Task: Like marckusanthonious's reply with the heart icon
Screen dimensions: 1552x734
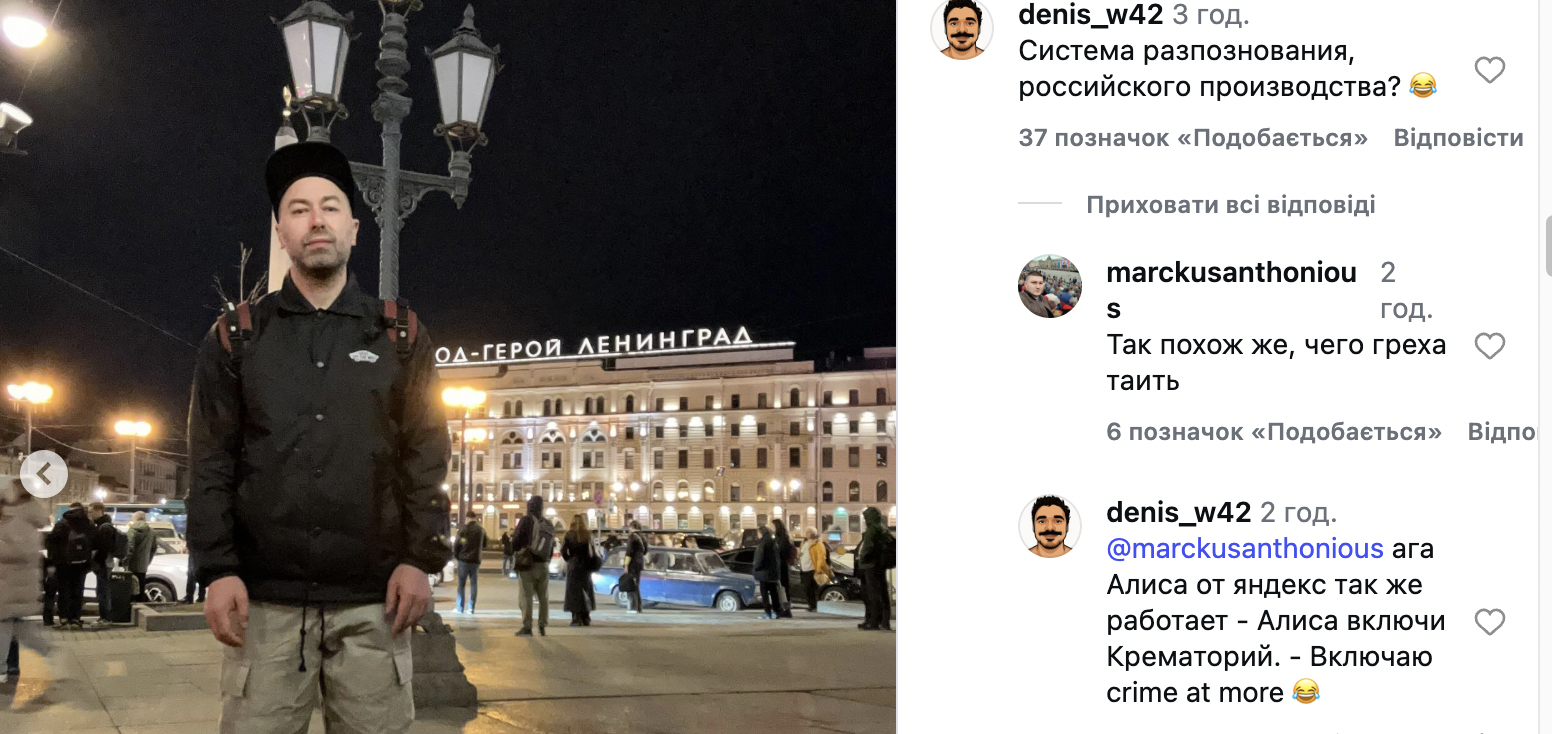Action: [1490, 346]
